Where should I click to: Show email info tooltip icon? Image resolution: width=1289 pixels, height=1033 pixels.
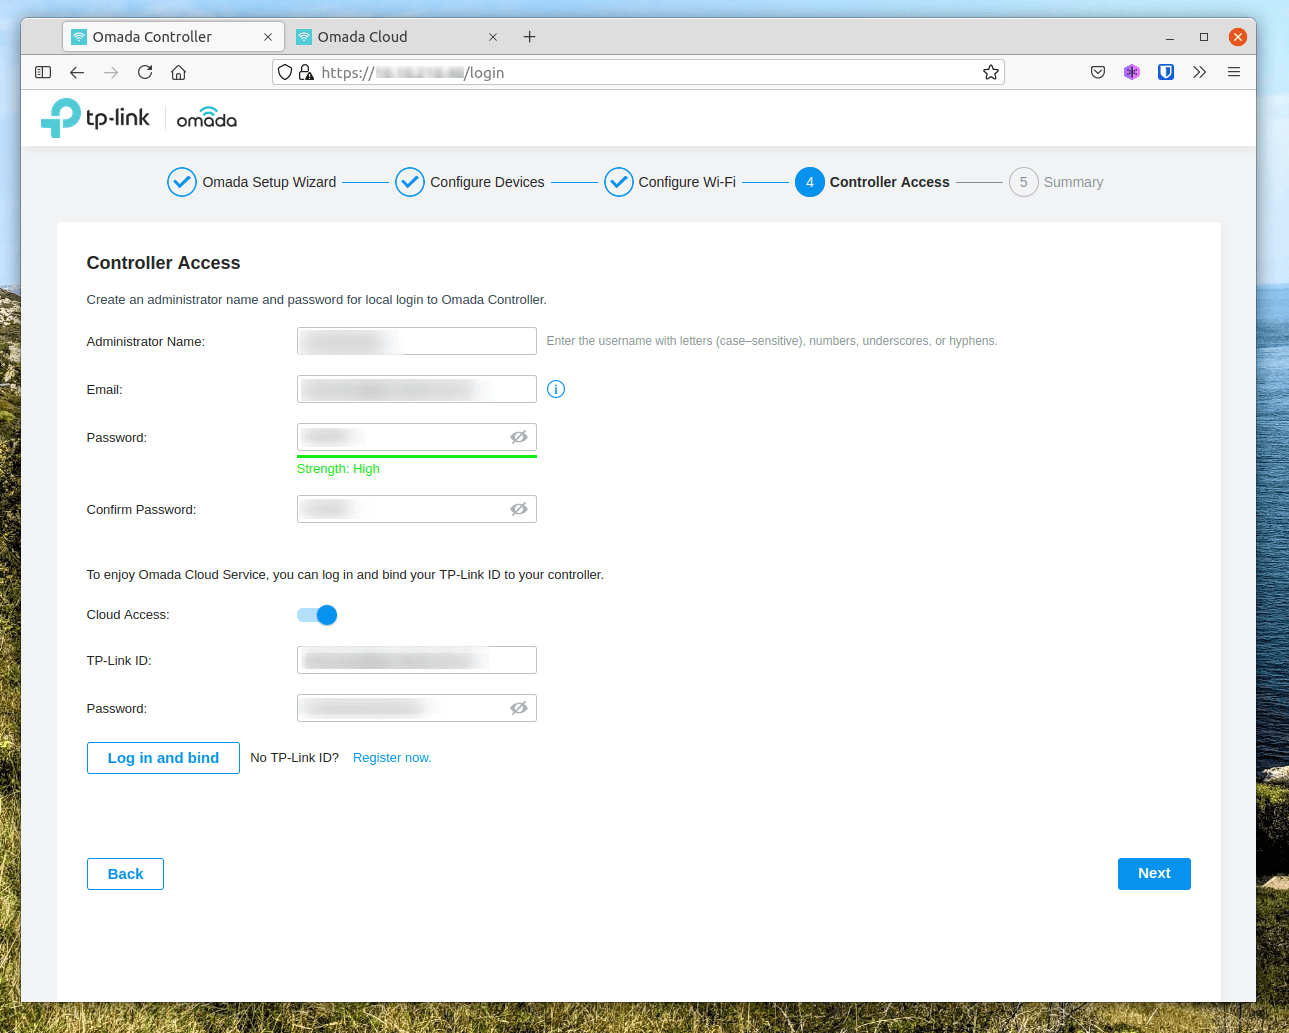[x=556, y=389]
